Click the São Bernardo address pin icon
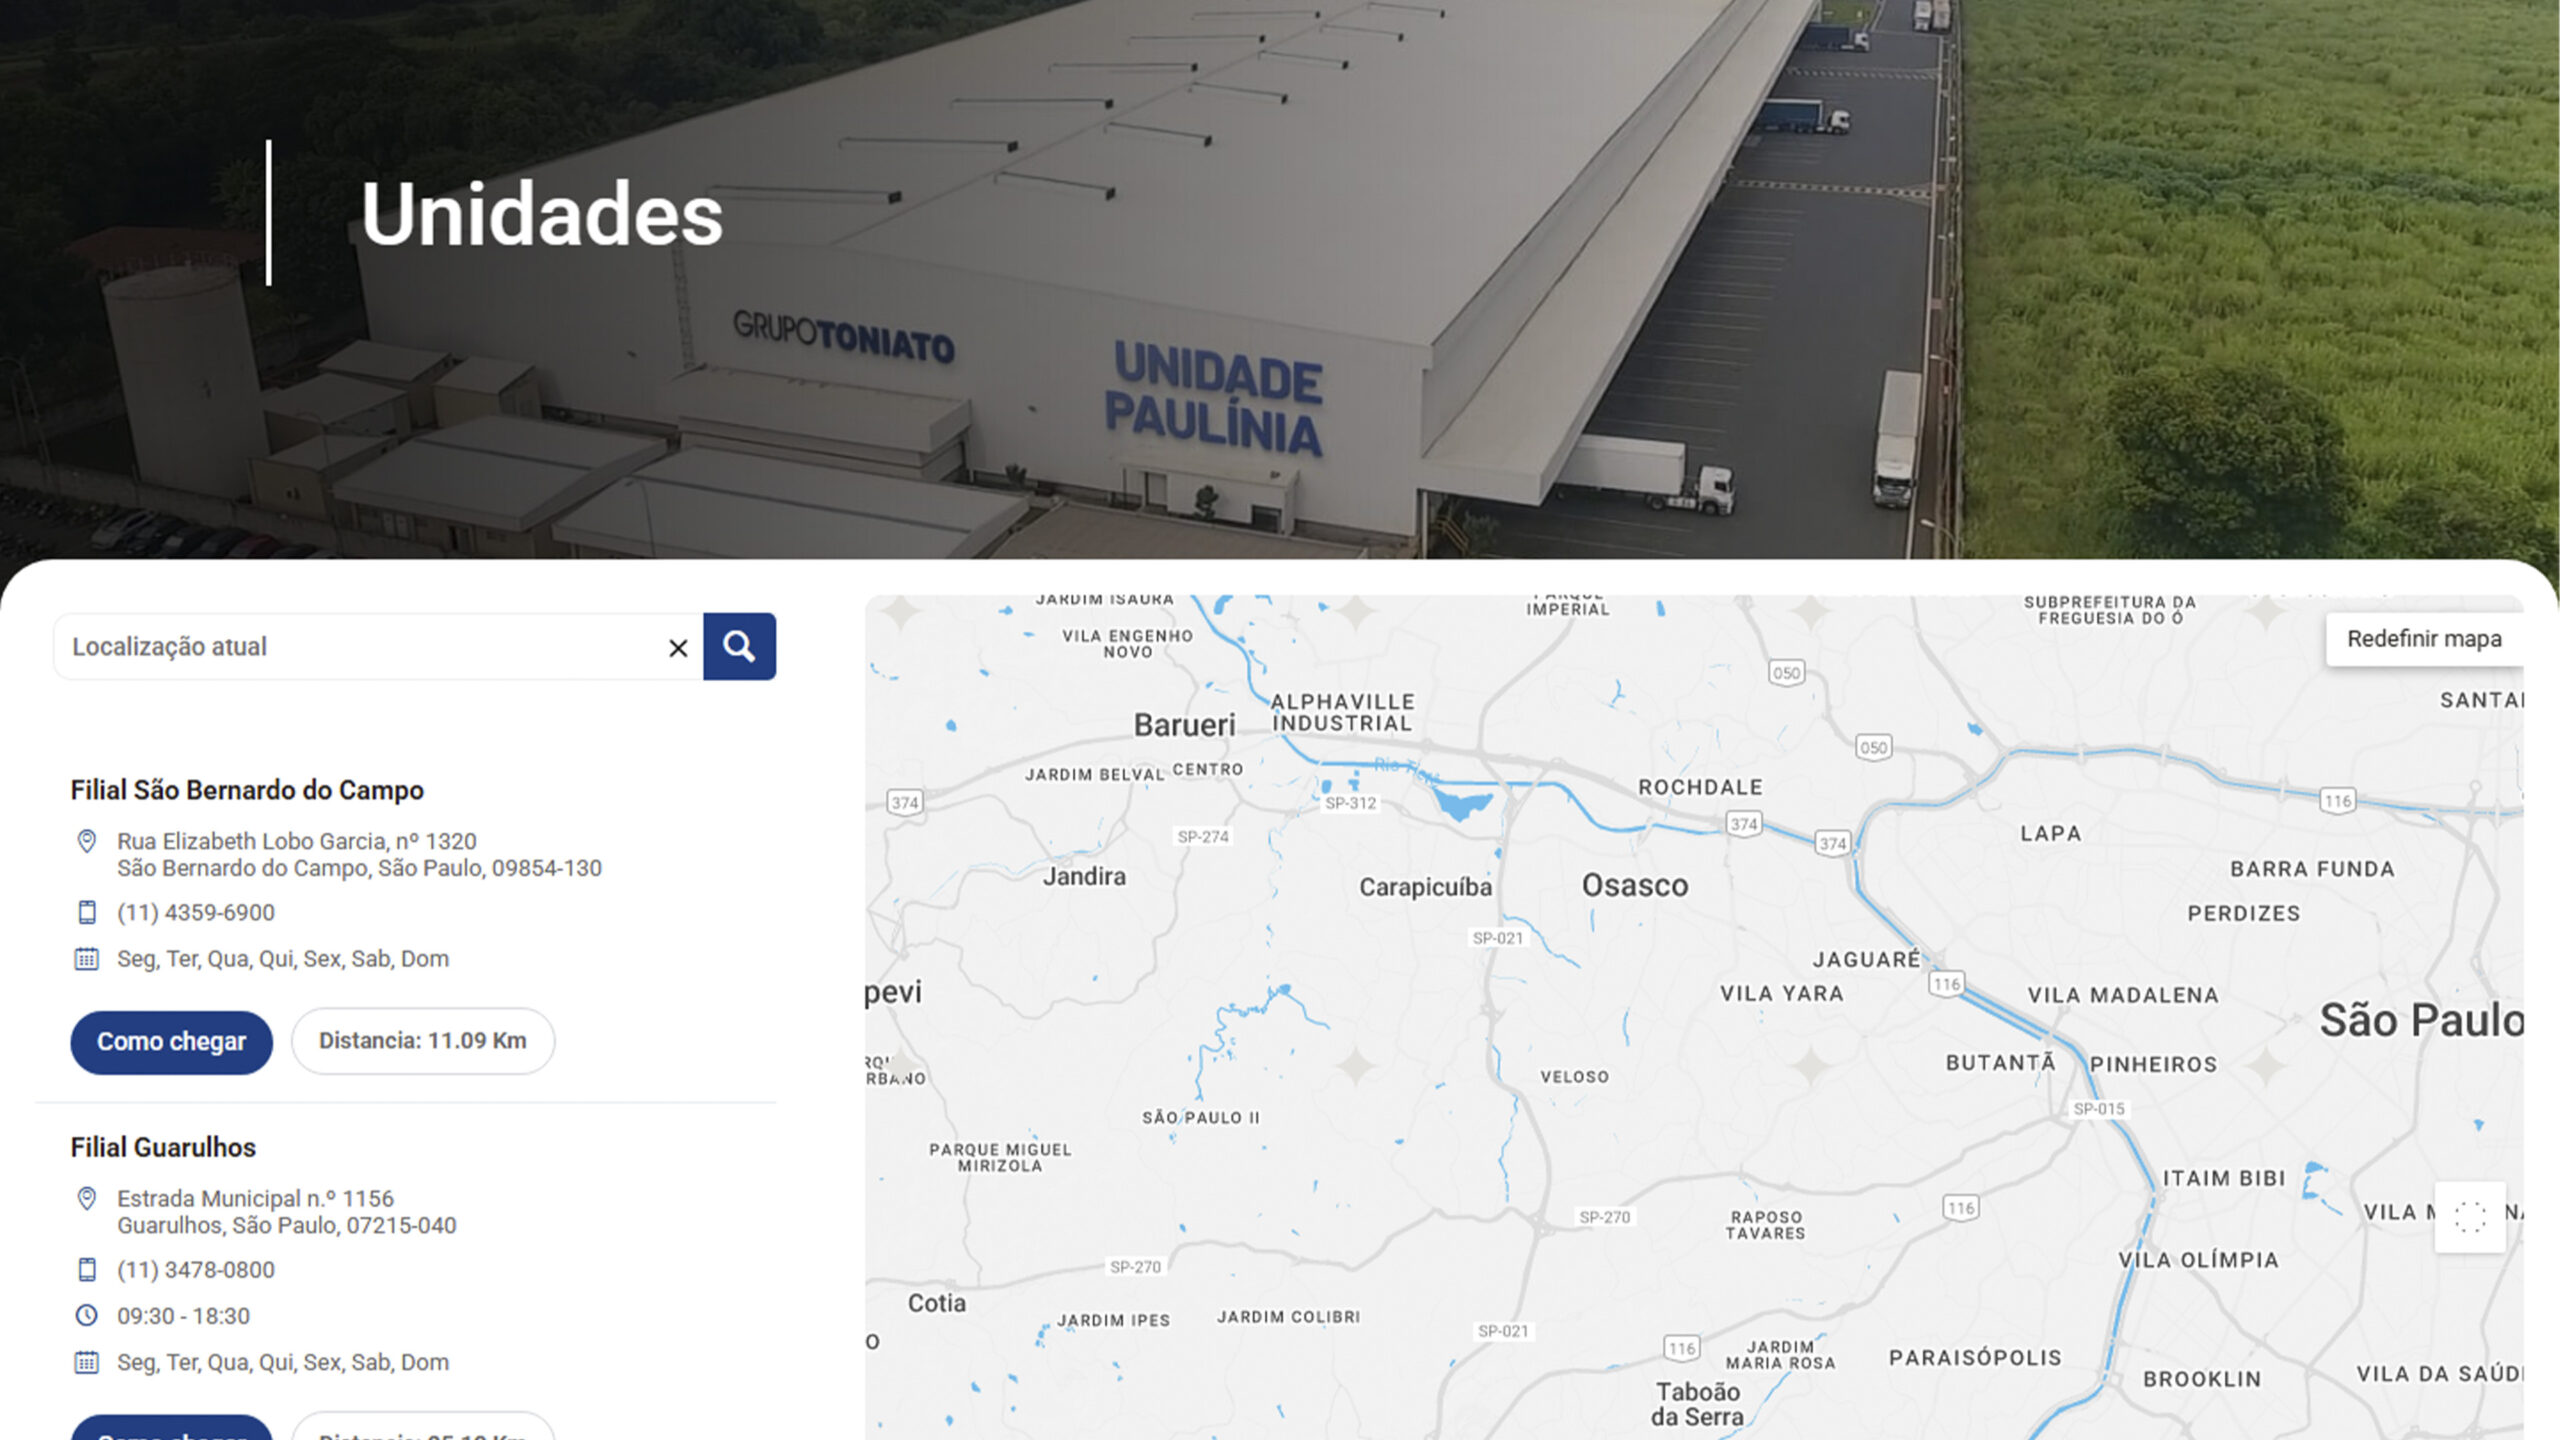This screenshot has width=2560, height=1440. click(x=87, y=841)
